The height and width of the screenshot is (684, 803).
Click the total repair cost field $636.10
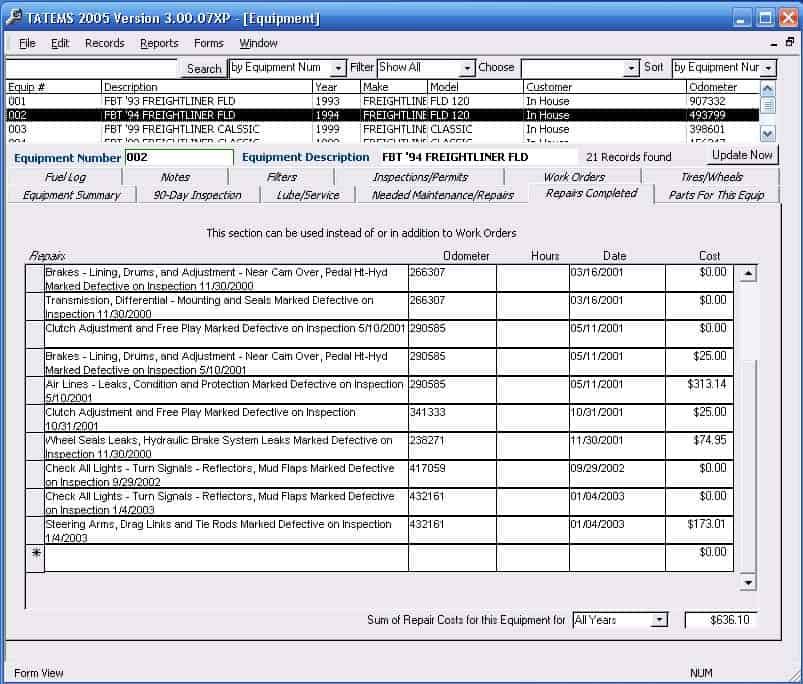(721, 620)
